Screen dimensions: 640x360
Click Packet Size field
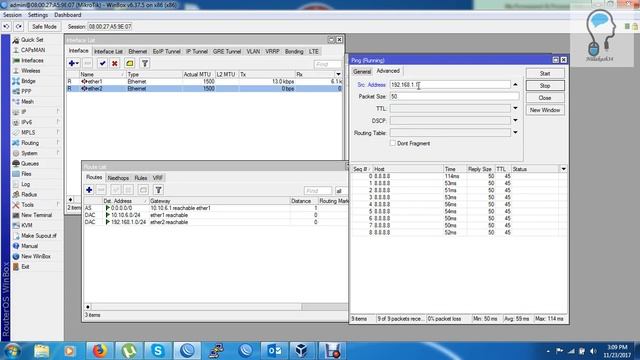[454, 97]
